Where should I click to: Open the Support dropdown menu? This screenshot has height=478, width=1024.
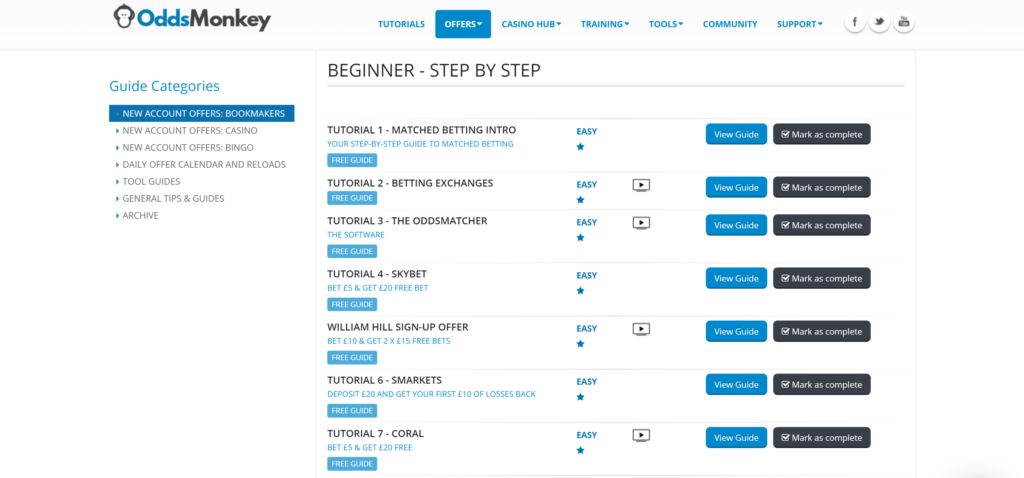pos(799,24)
